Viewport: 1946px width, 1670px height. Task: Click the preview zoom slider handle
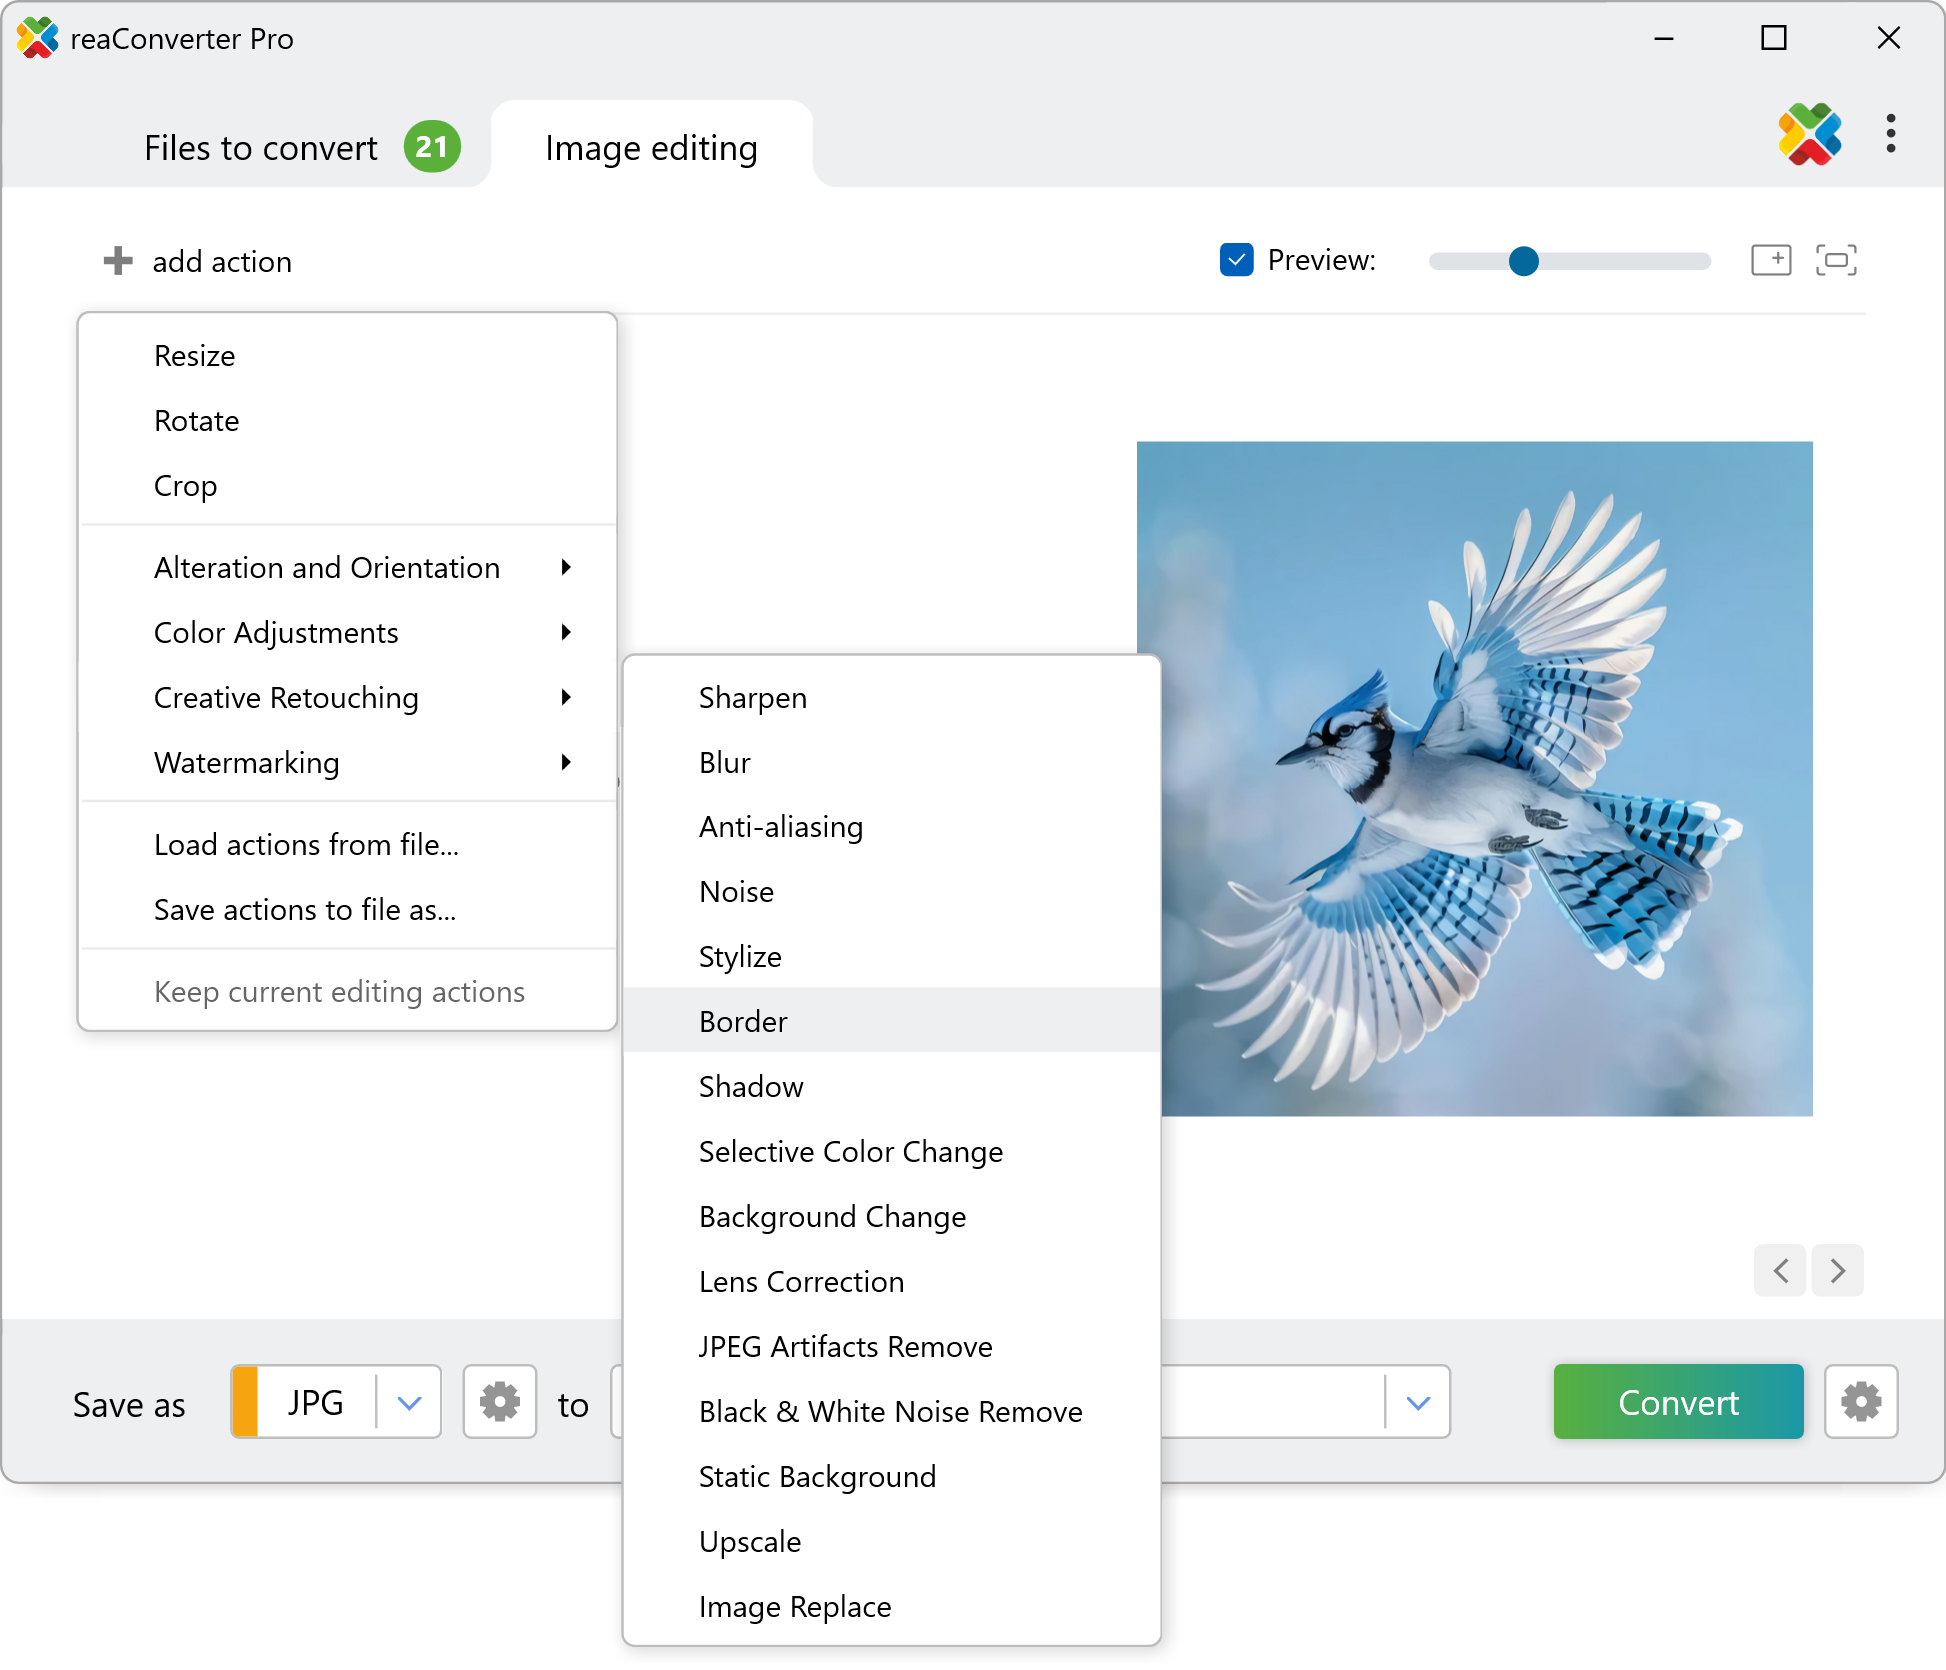1523,261
